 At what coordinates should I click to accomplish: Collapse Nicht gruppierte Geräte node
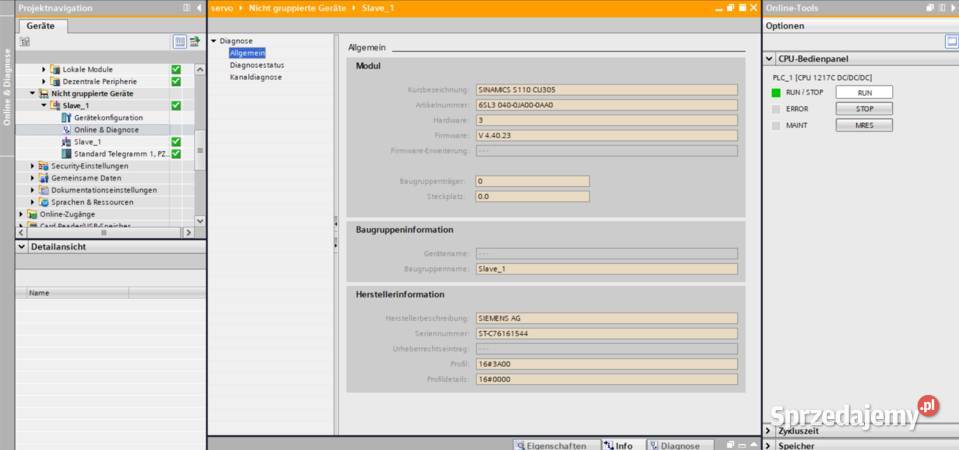pos(32,94)
